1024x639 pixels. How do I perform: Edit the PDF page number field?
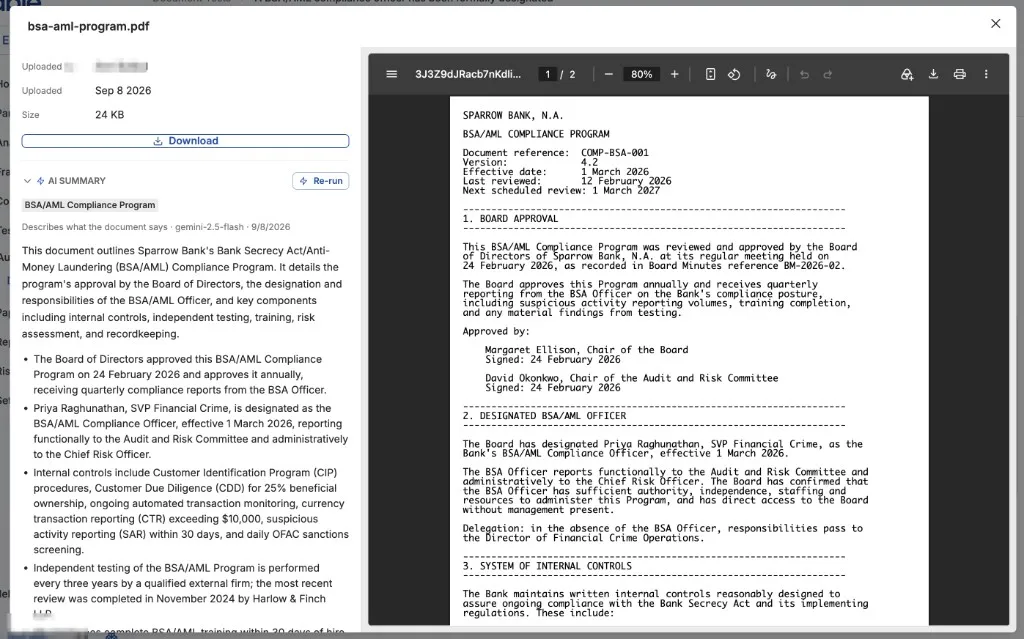[x=547, y=74]
